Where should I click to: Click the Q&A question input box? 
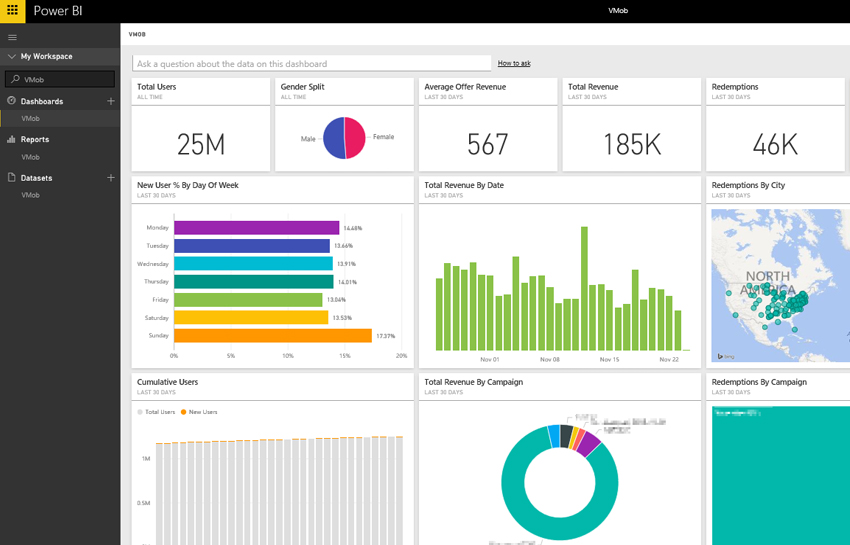[x=312, y=63]
